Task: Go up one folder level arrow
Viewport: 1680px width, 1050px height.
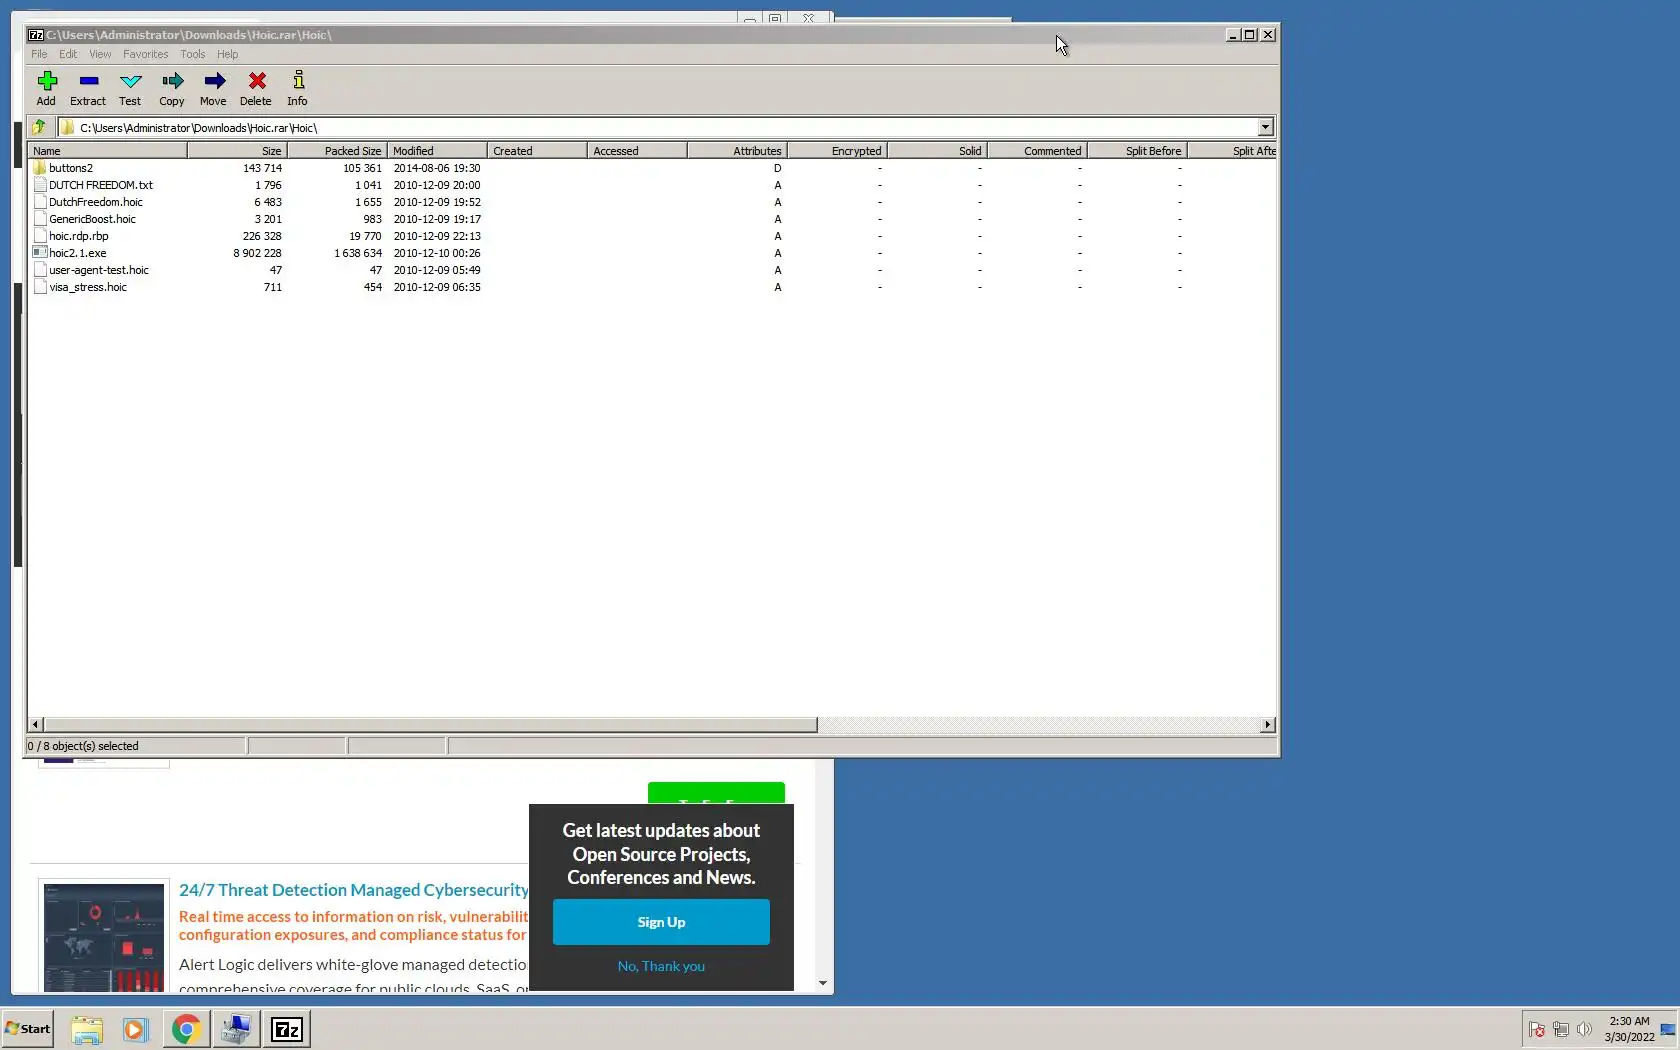Action: pos(39,127)
